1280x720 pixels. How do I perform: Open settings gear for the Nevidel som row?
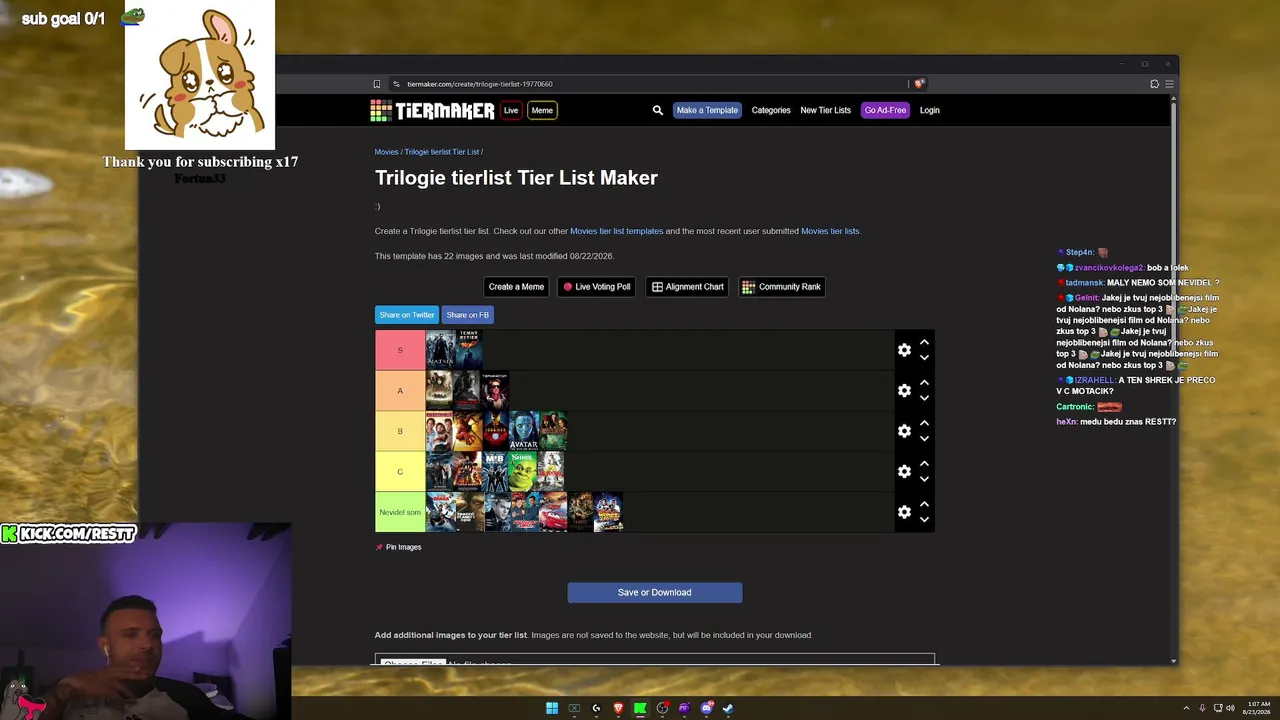point(904,512)
